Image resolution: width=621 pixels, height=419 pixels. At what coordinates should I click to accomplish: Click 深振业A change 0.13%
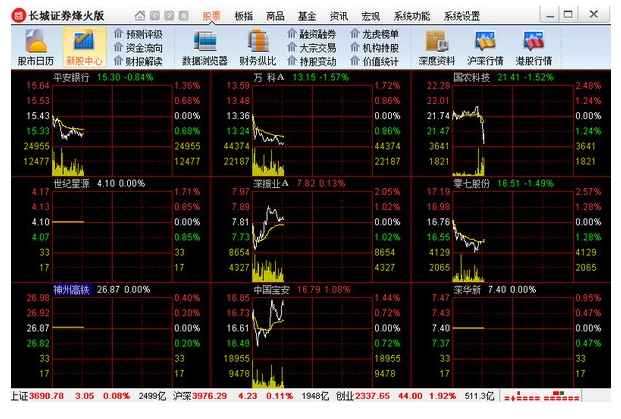(333, 183)
